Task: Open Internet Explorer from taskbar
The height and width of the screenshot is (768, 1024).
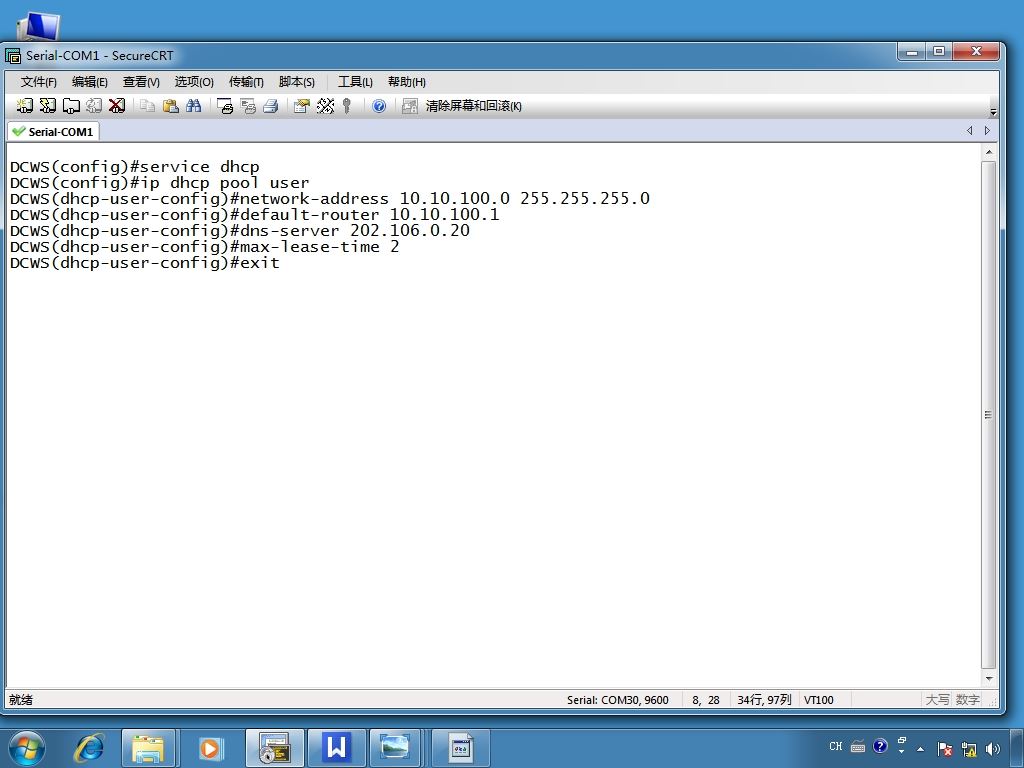Action: (x=89, y=748)
